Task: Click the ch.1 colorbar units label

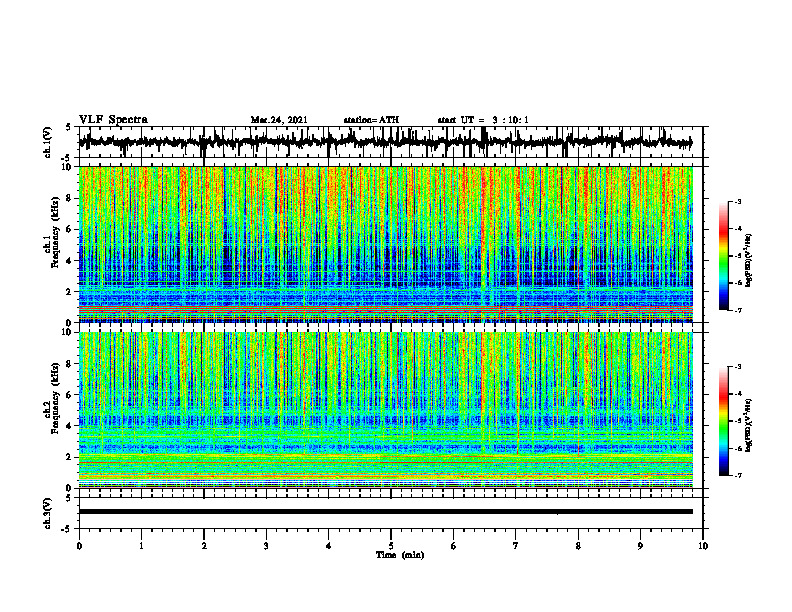Action: pos(750,260)
